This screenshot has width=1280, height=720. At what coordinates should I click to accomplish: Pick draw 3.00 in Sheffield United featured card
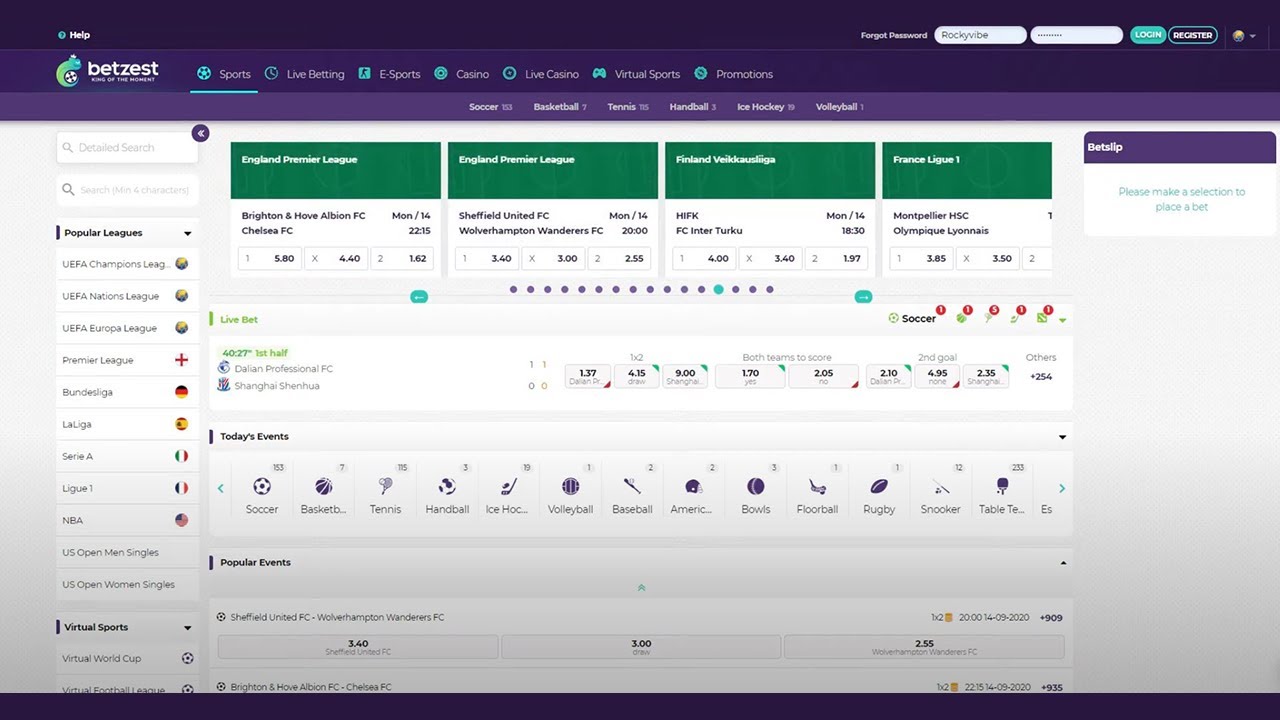pyautogui.click(x=553, y=258)
